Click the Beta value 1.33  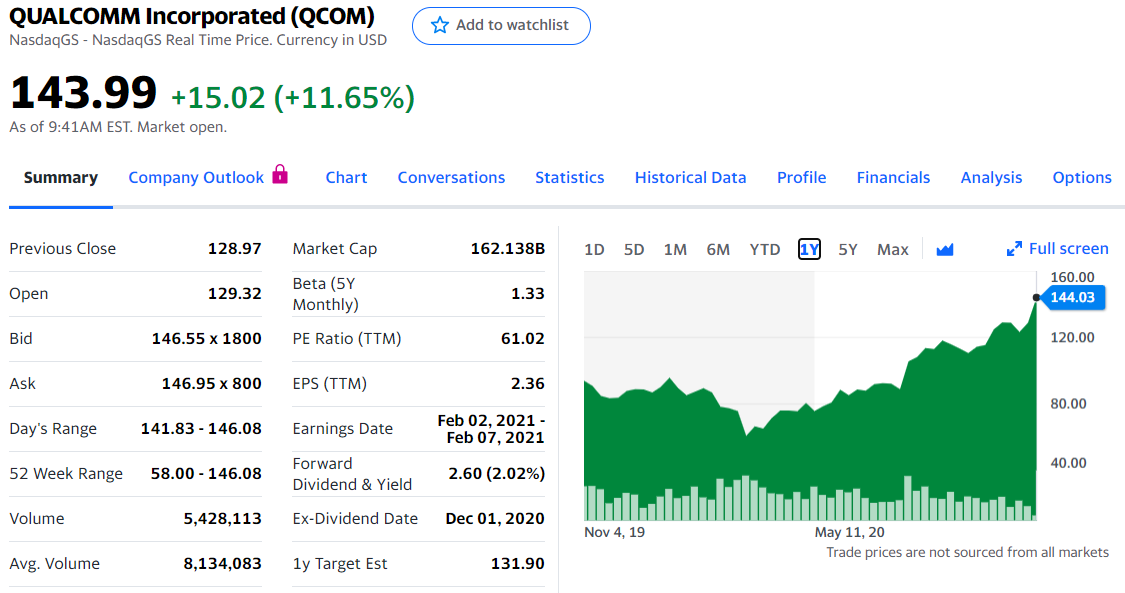[x=528, y=294]
